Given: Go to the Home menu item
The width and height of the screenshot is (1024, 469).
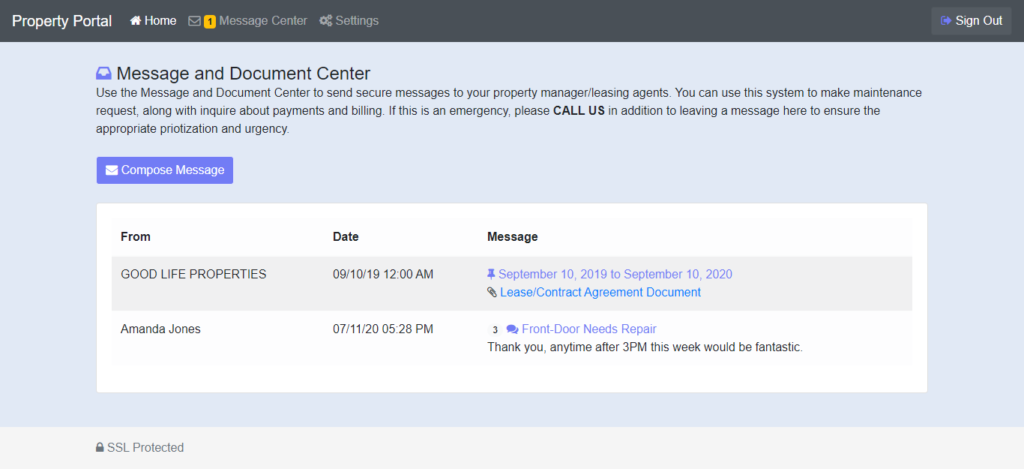Looking at the screenshot, I should [x=160, y=21].
